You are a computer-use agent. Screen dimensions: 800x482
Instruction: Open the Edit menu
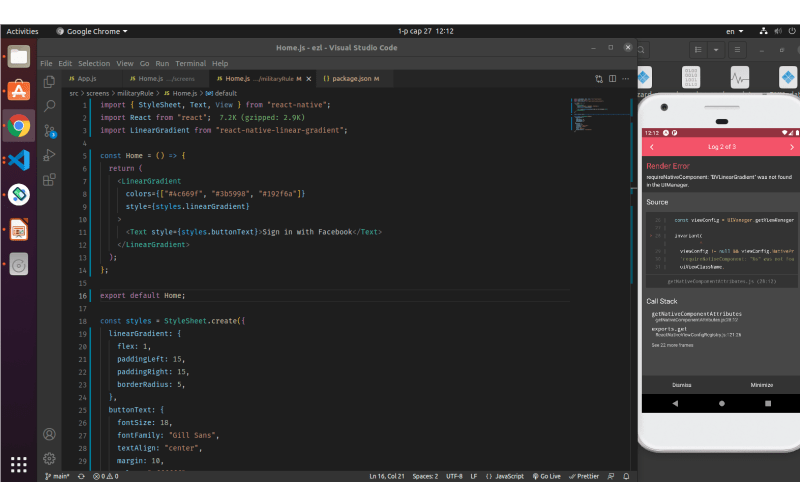[65, 63]
